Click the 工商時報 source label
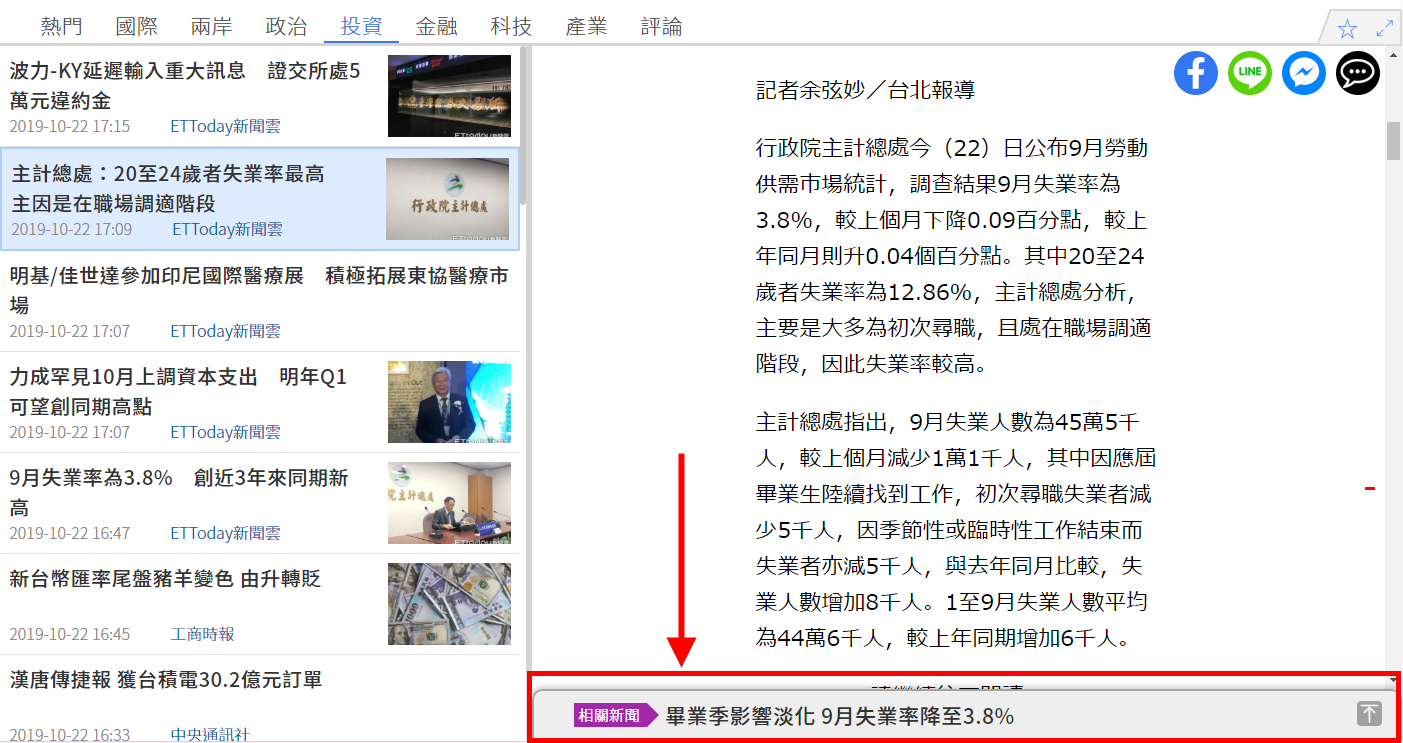 (203, 634)
